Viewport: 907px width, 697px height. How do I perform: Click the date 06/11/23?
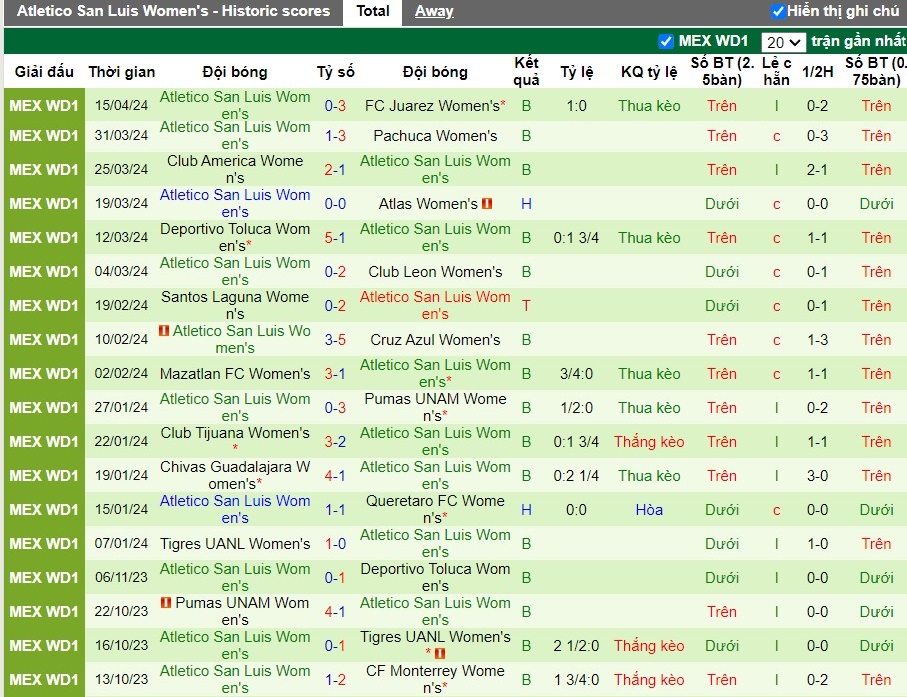(121, 577)
